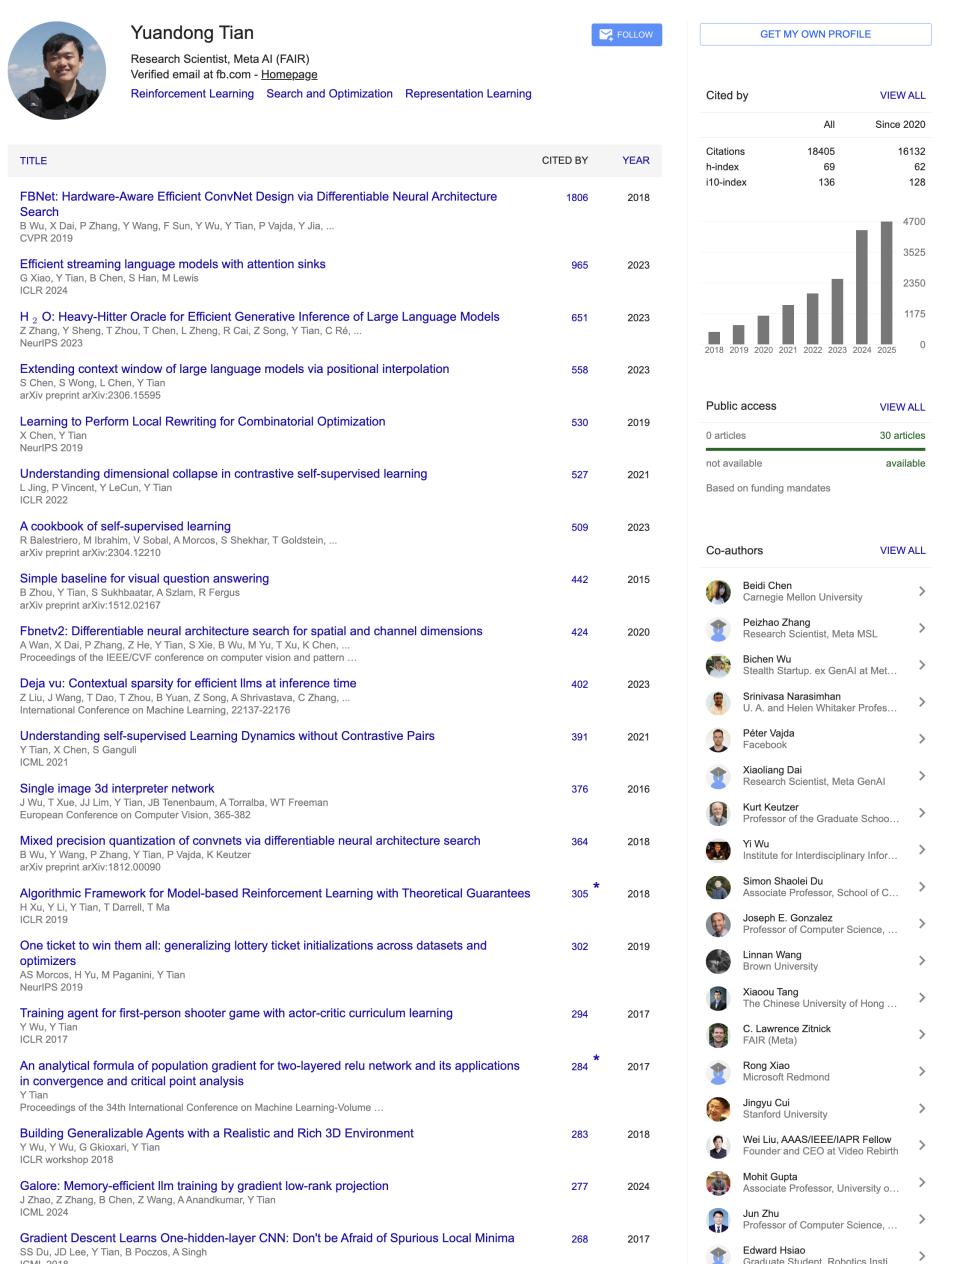The image size is (960, 1264).
Task: Click the asterisk next to 305 citations
Action: click(x=597, y=887)
